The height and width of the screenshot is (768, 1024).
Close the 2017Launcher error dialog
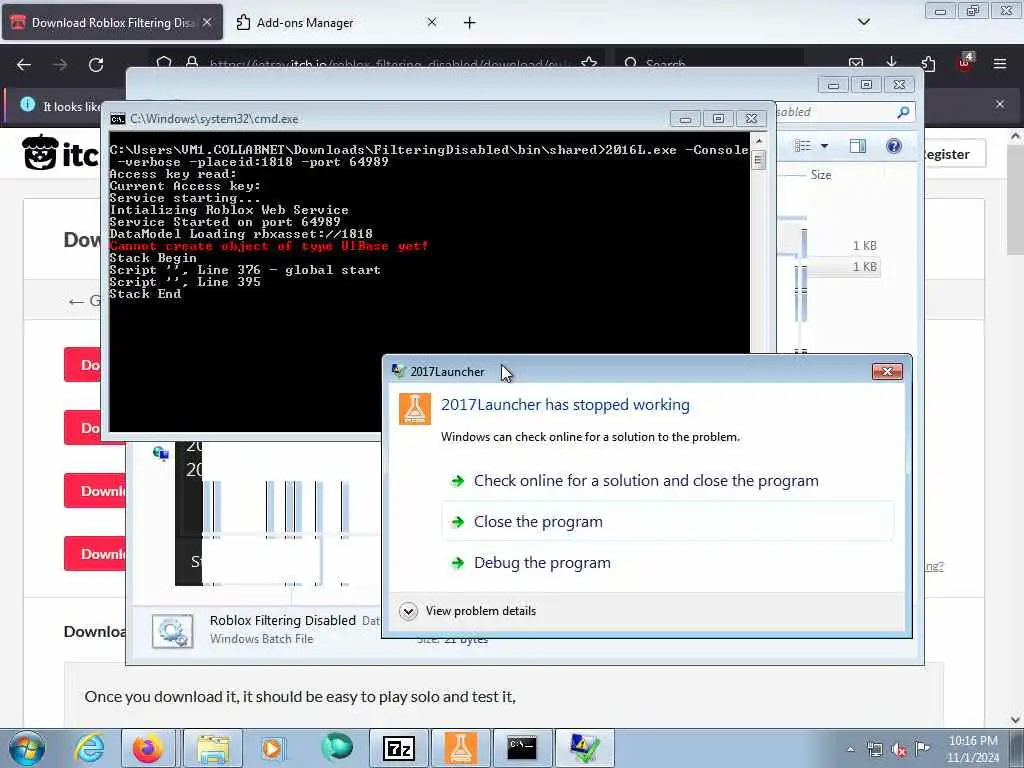(x=887, y=372)
